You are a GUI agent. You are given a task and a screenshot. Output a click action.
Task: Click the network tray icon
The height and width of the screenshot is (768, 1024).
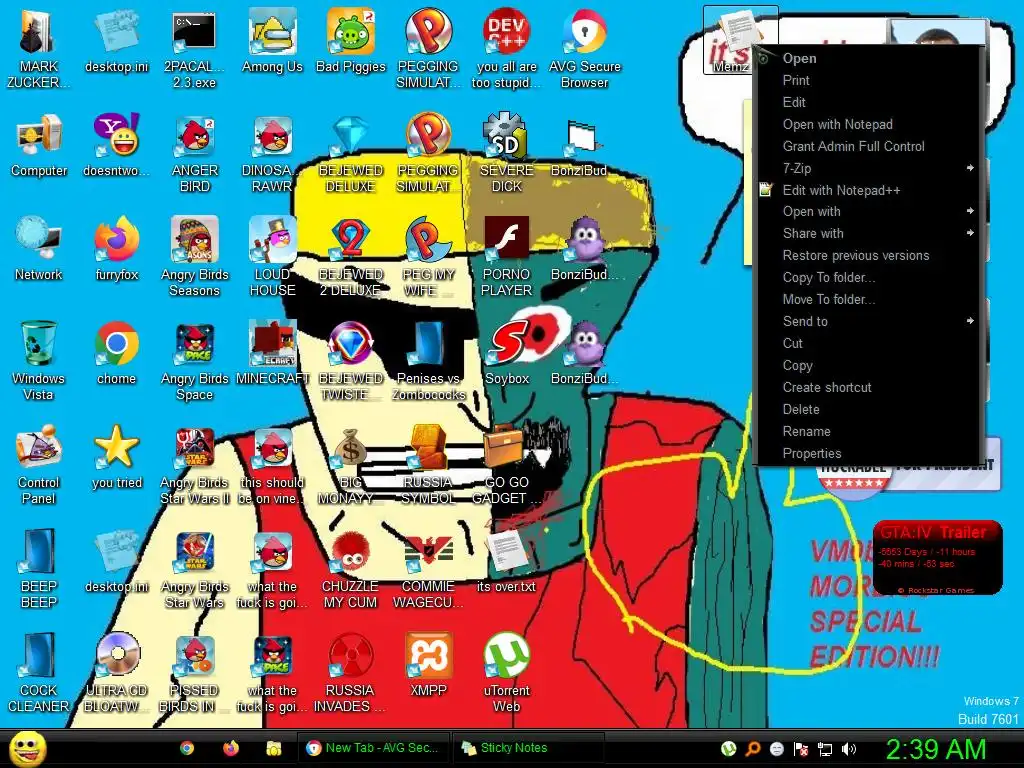tap(825, 749)
